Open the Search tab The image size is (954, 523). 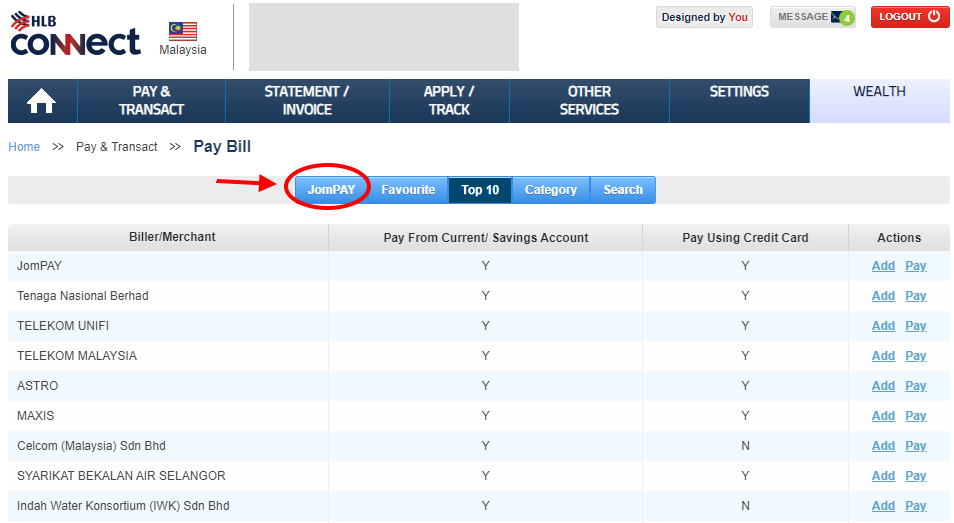tap(623, 190)
